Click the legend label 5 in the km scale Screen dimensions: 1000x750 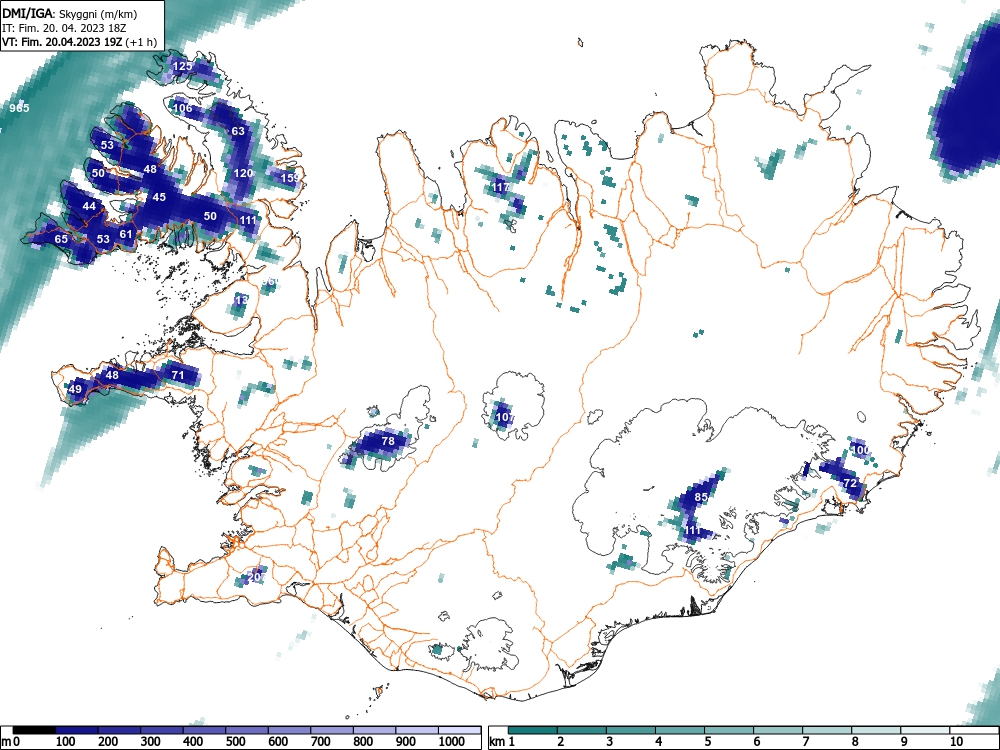708,742
